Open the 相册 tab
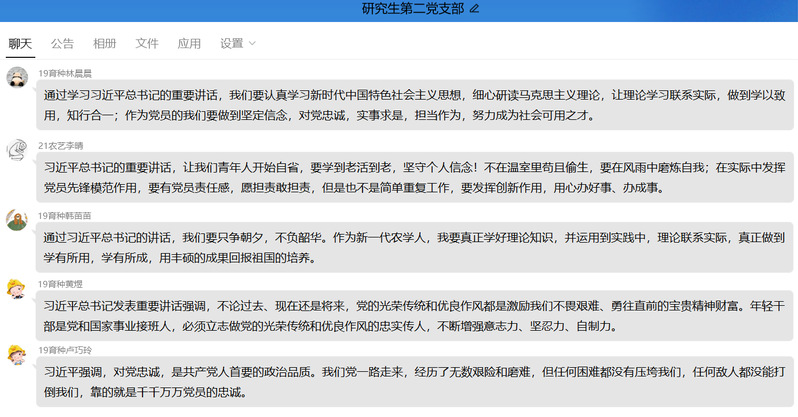 104,44
